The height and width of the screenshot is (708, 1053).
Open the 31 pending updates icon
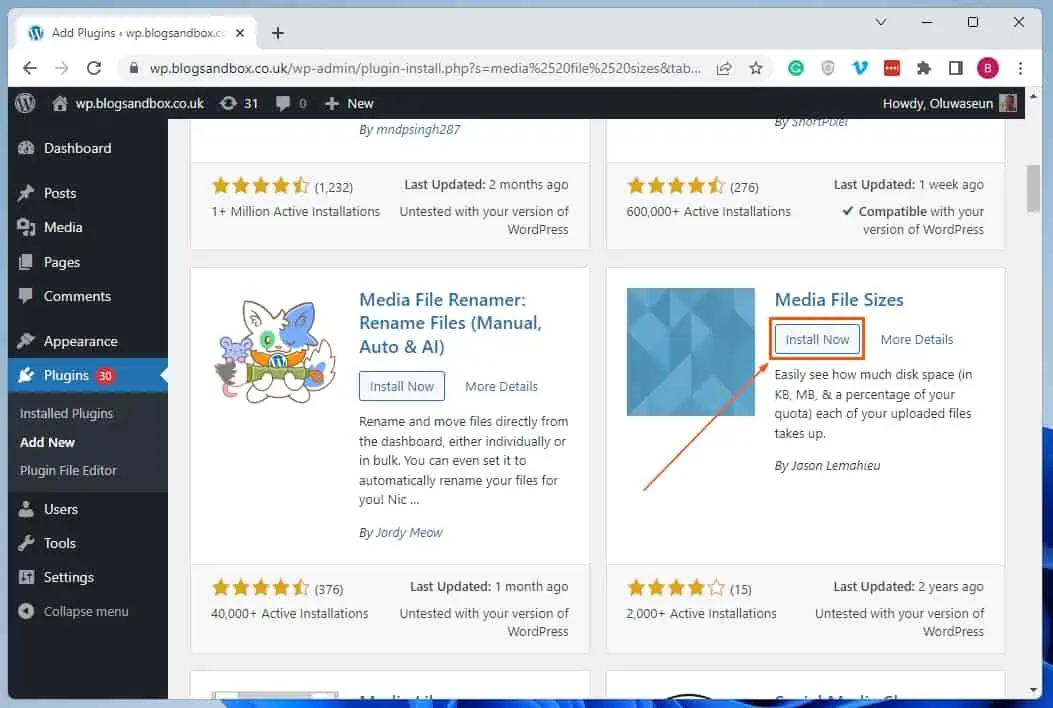(x=239, y=103)
